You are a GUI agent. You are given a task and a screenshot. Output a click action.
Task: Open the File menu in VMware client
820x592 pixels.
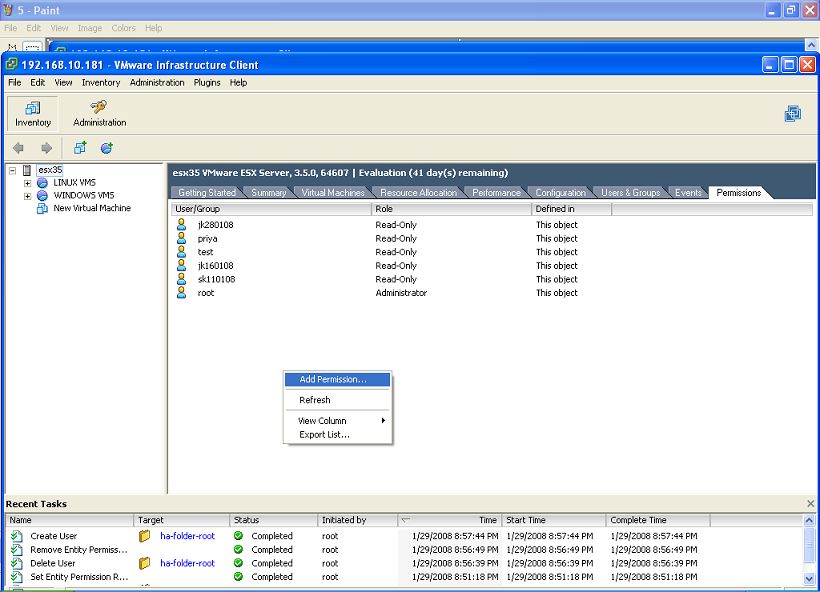[15, 83]
